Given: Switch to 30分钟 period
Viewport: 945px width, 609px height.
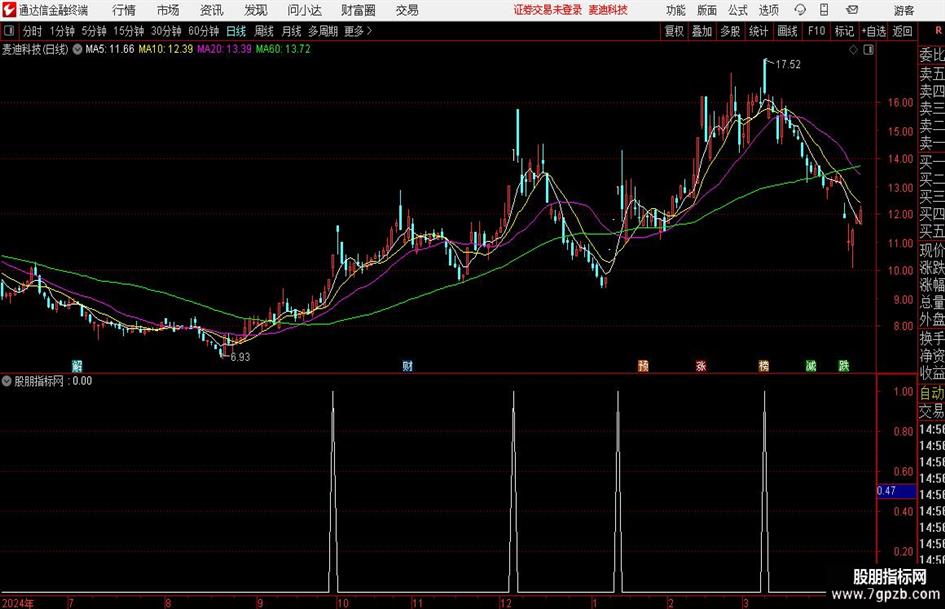Looking at the screenshot, I should tap(166, 31).
